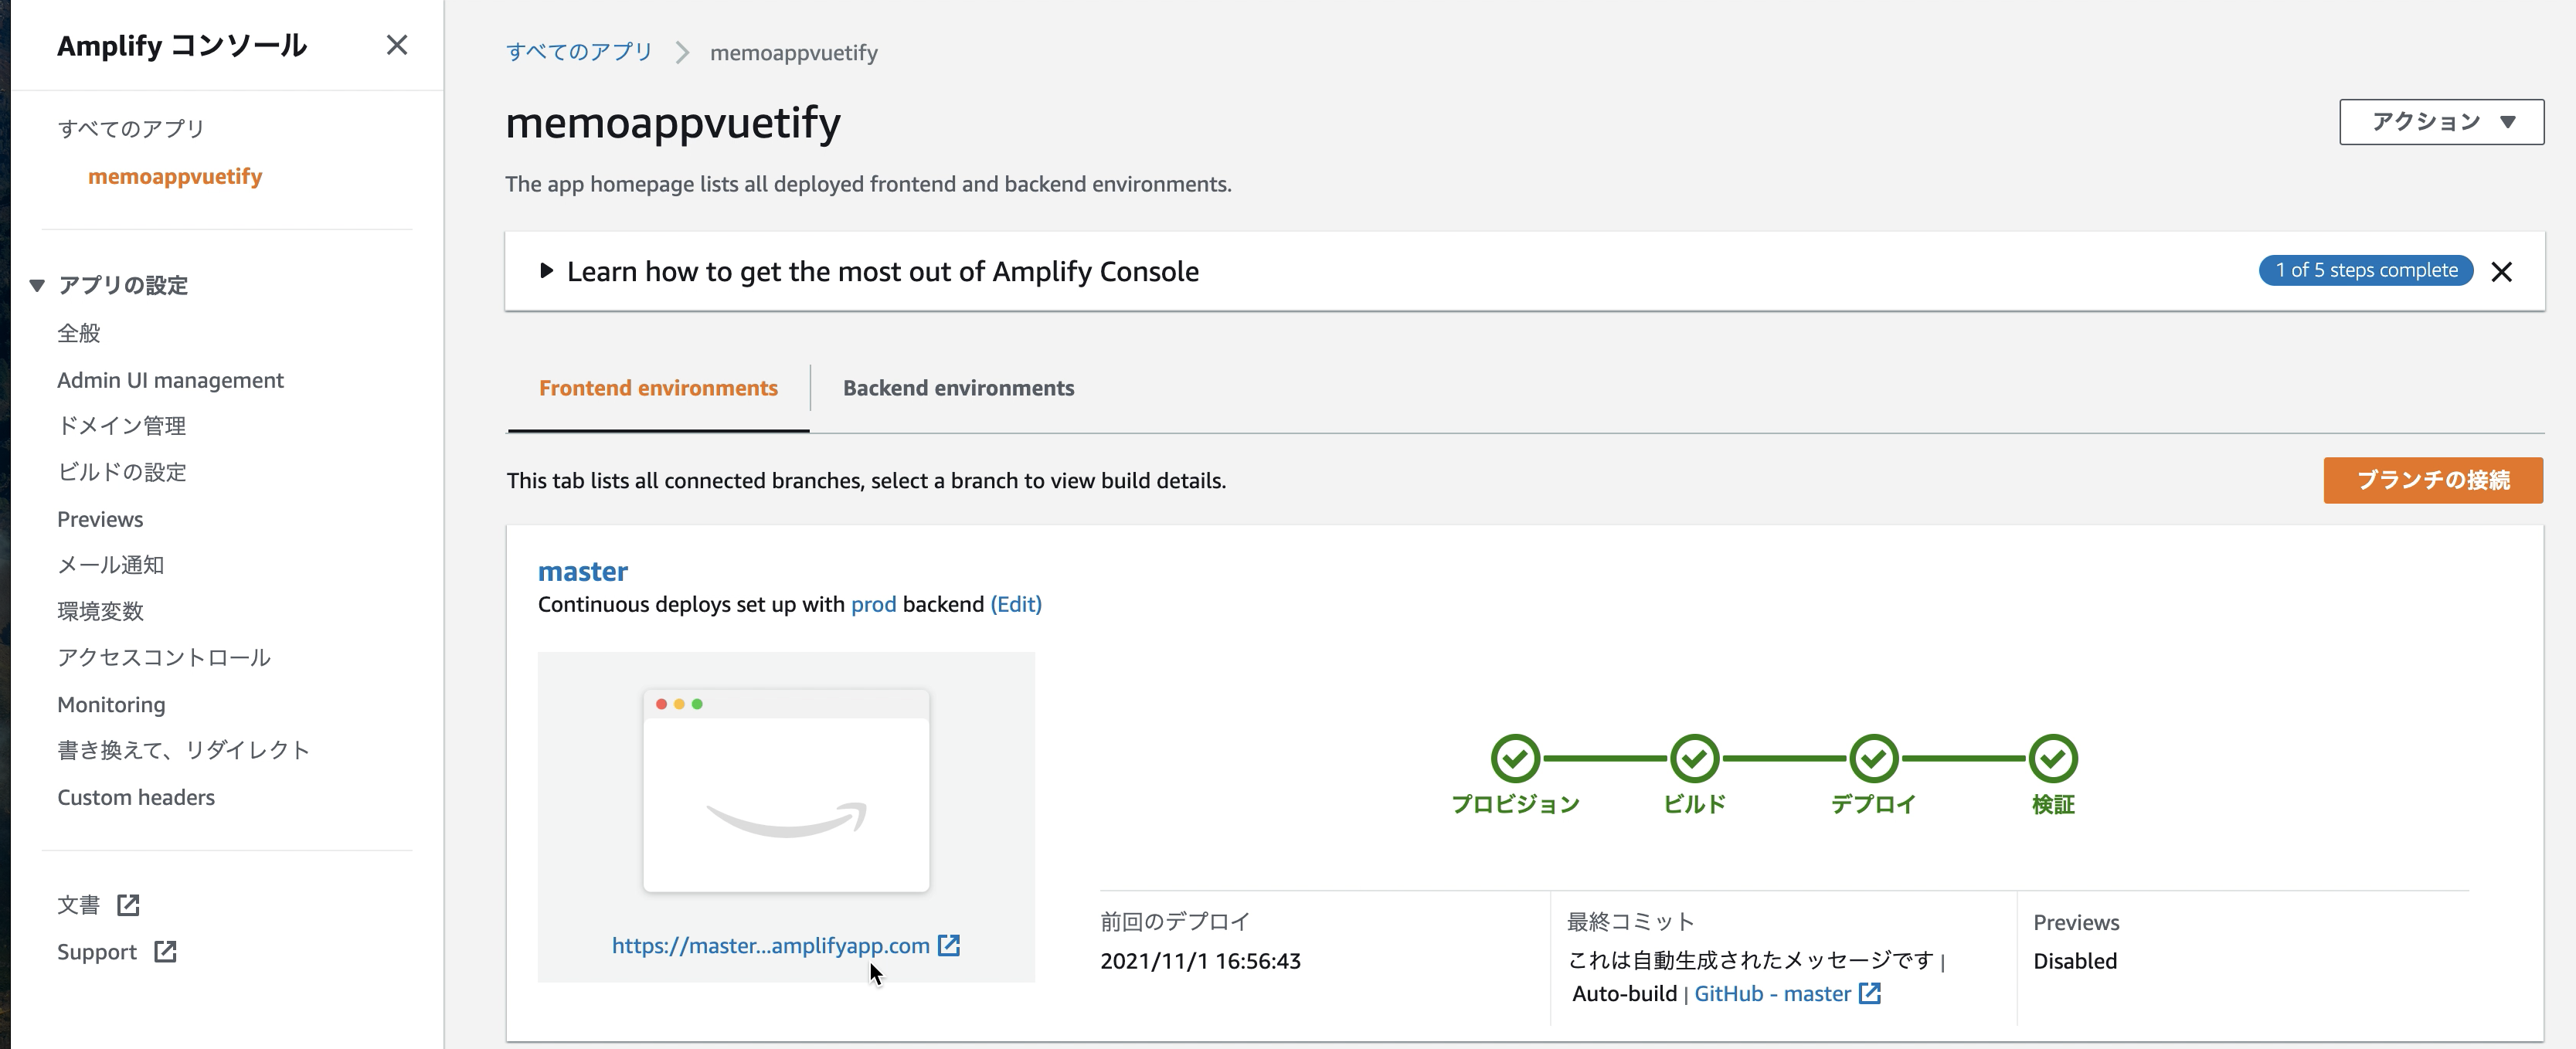Click the デプロイ checkmark step icon
The image size is (2576, 1049).
(x=1873, y=759)
